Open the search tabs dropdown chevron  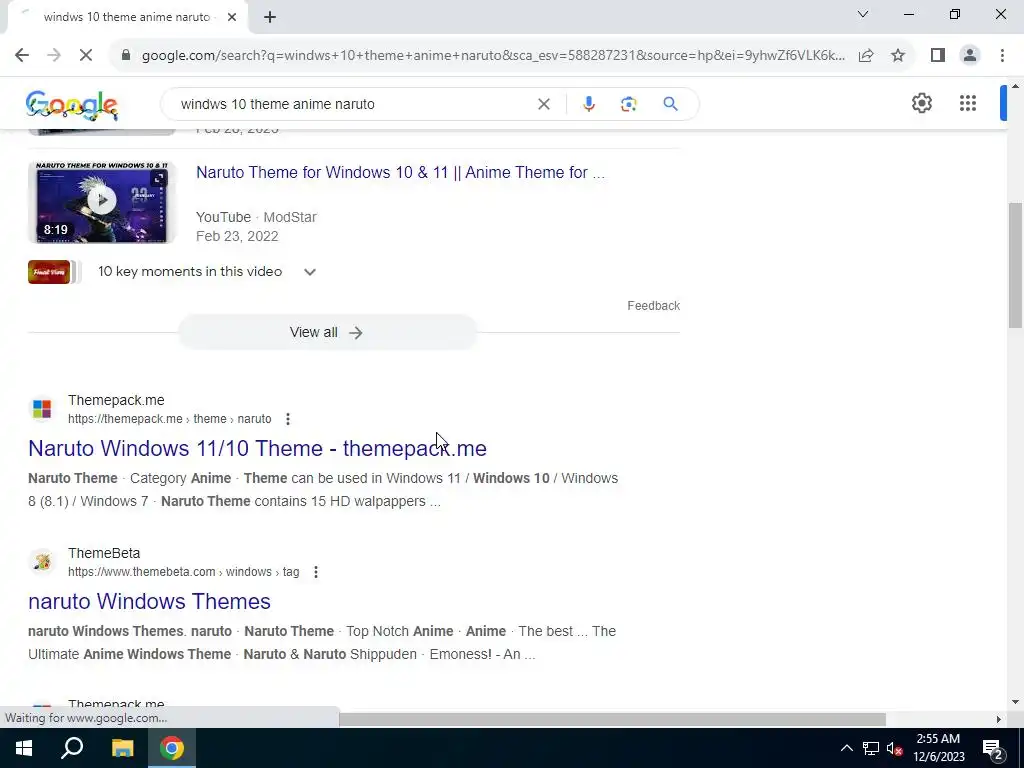[863, 14]
